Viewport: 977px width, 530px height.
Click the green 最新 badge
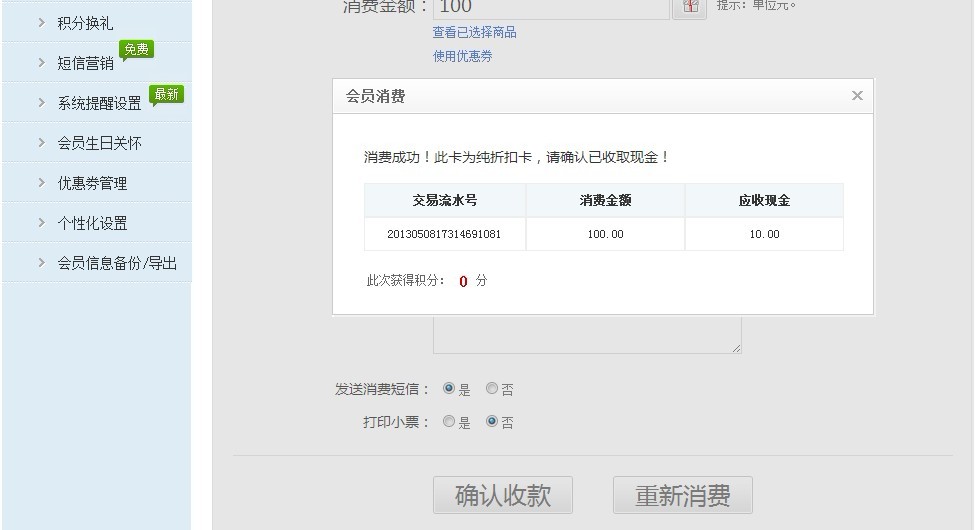166,95
